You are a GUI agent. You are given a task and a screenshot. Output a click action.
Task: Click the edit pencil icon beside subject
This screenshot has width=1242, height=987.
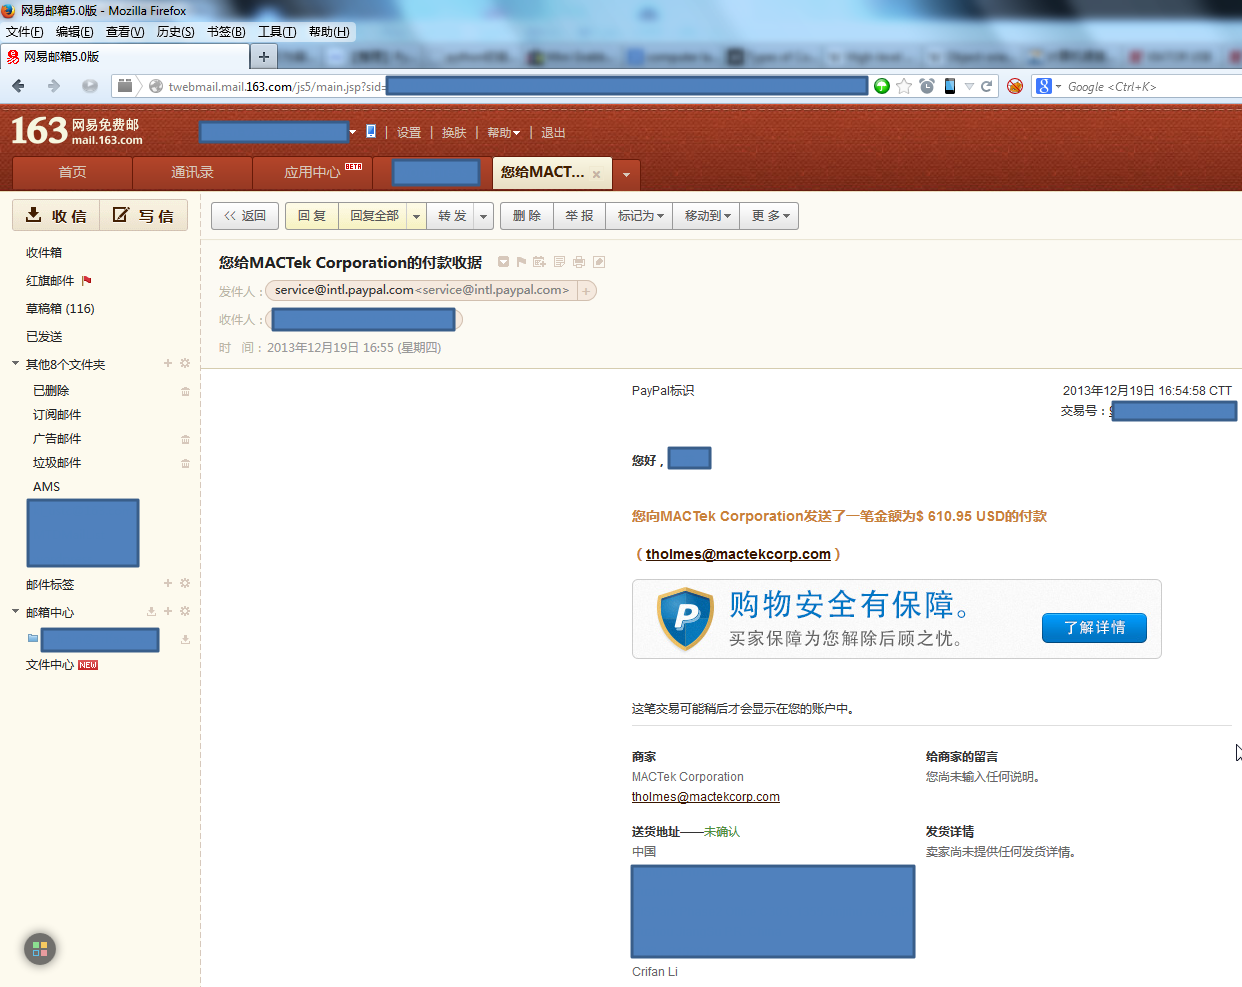(x=599, y=262)
